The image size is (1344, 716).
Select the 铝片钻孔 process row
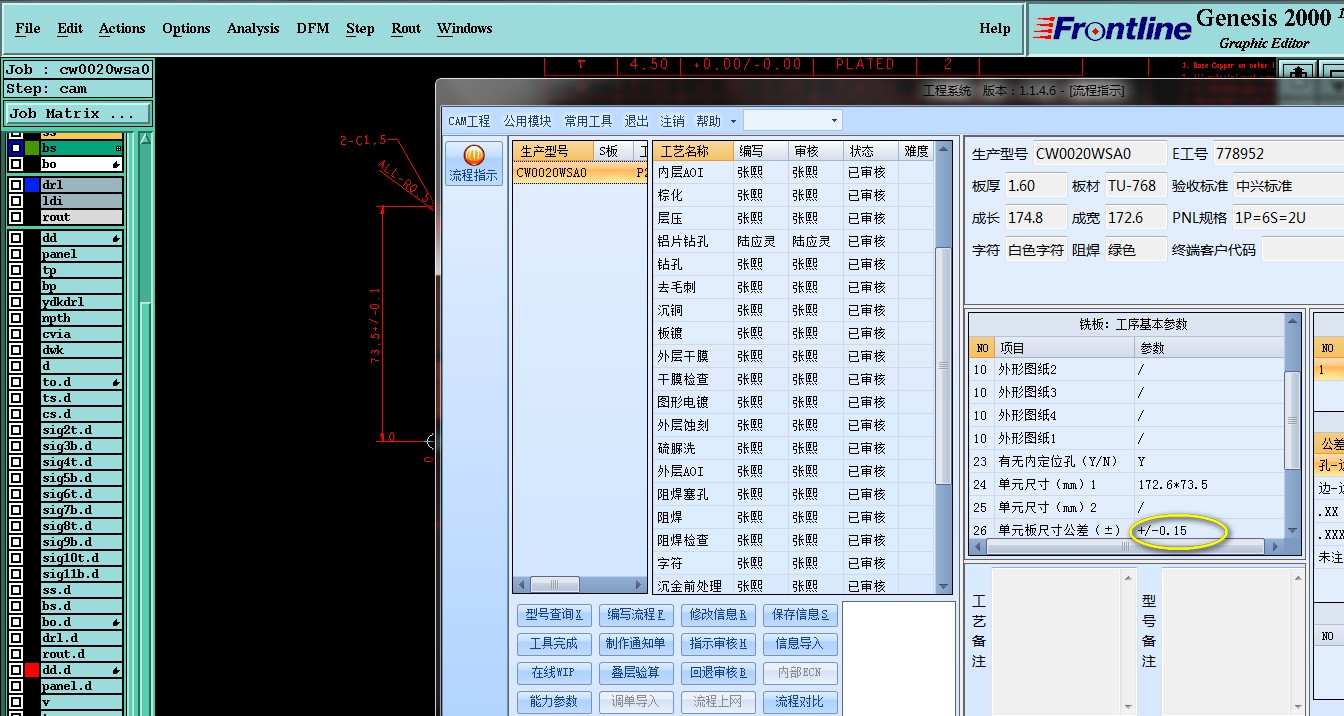click(794, 241)
